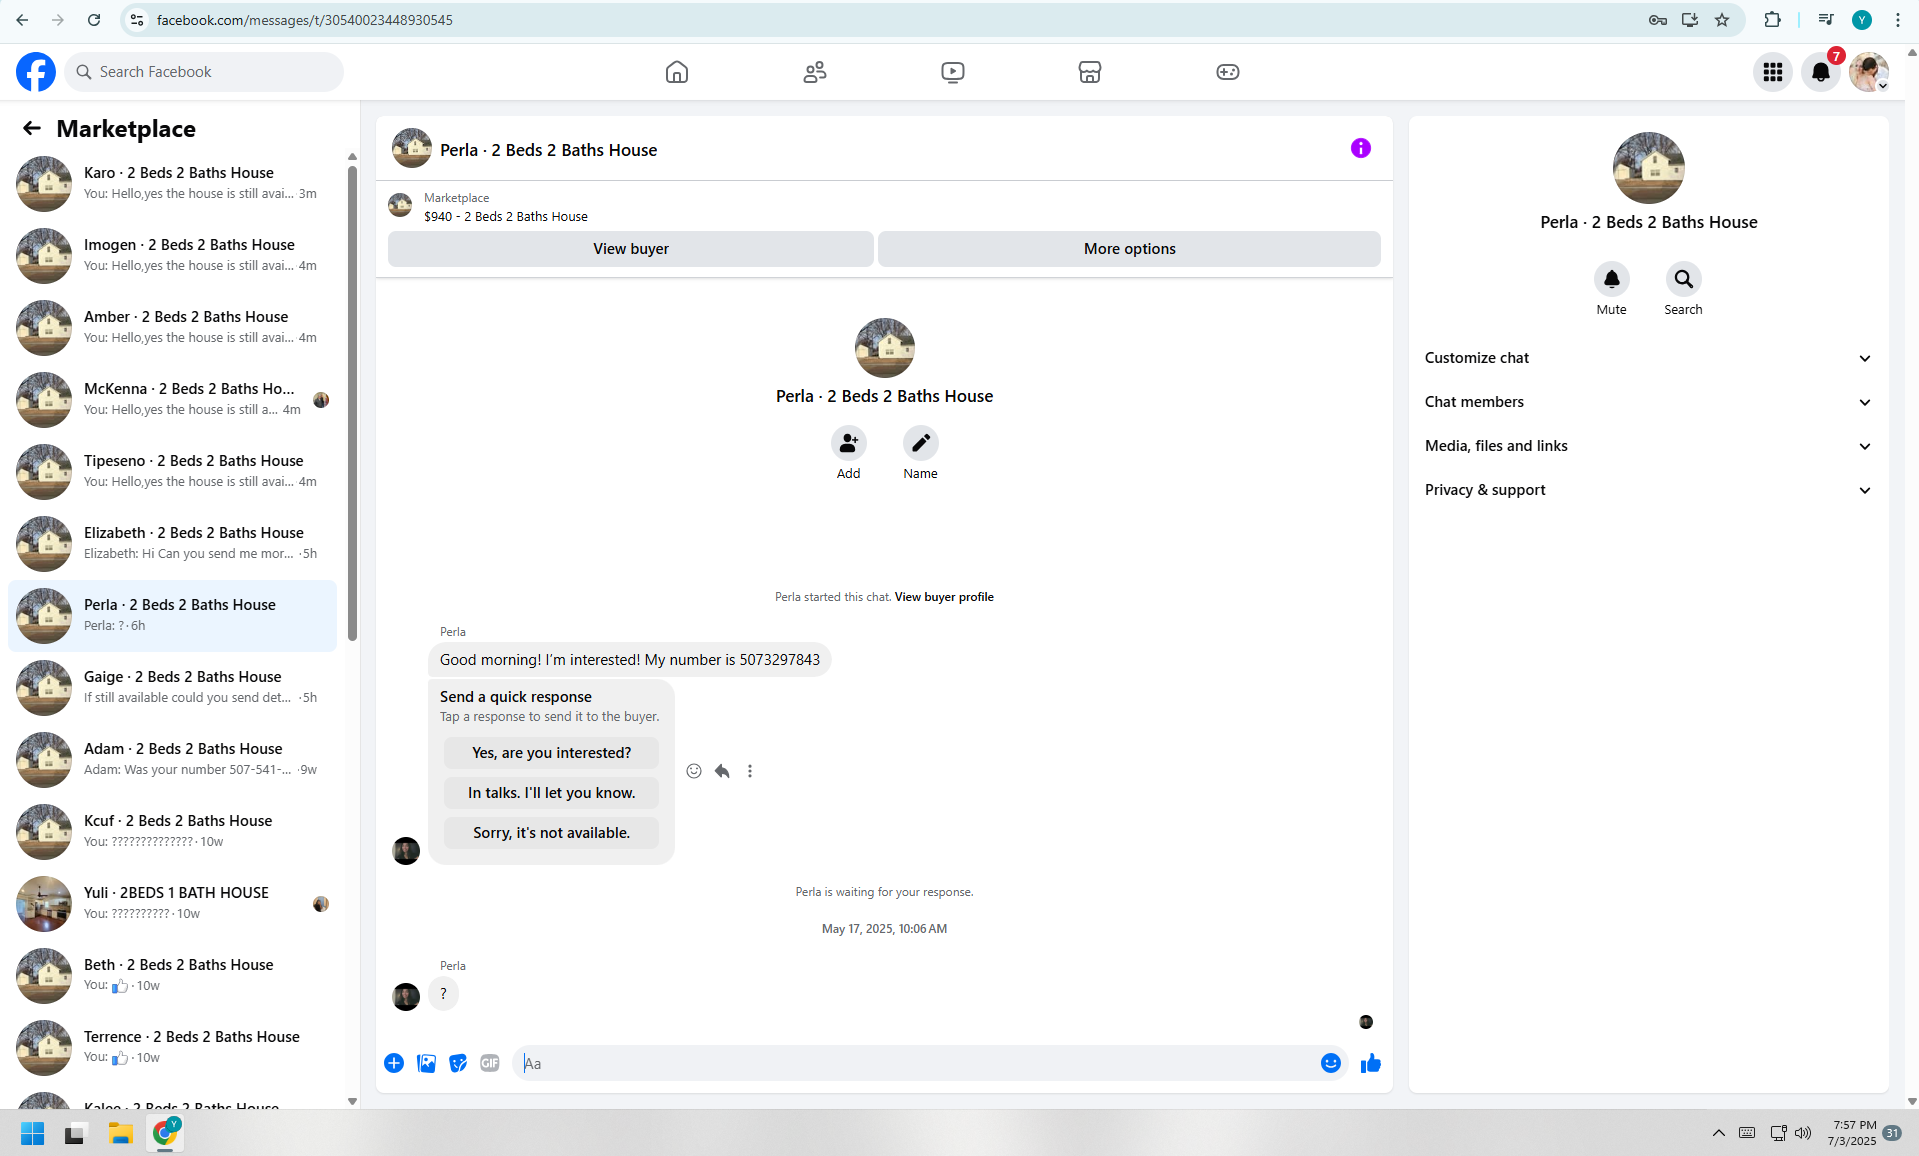Screen dimensions: 1919x1156
Task: Open the Kcuf conversation in chat list
Action: (x=172, y=832)
